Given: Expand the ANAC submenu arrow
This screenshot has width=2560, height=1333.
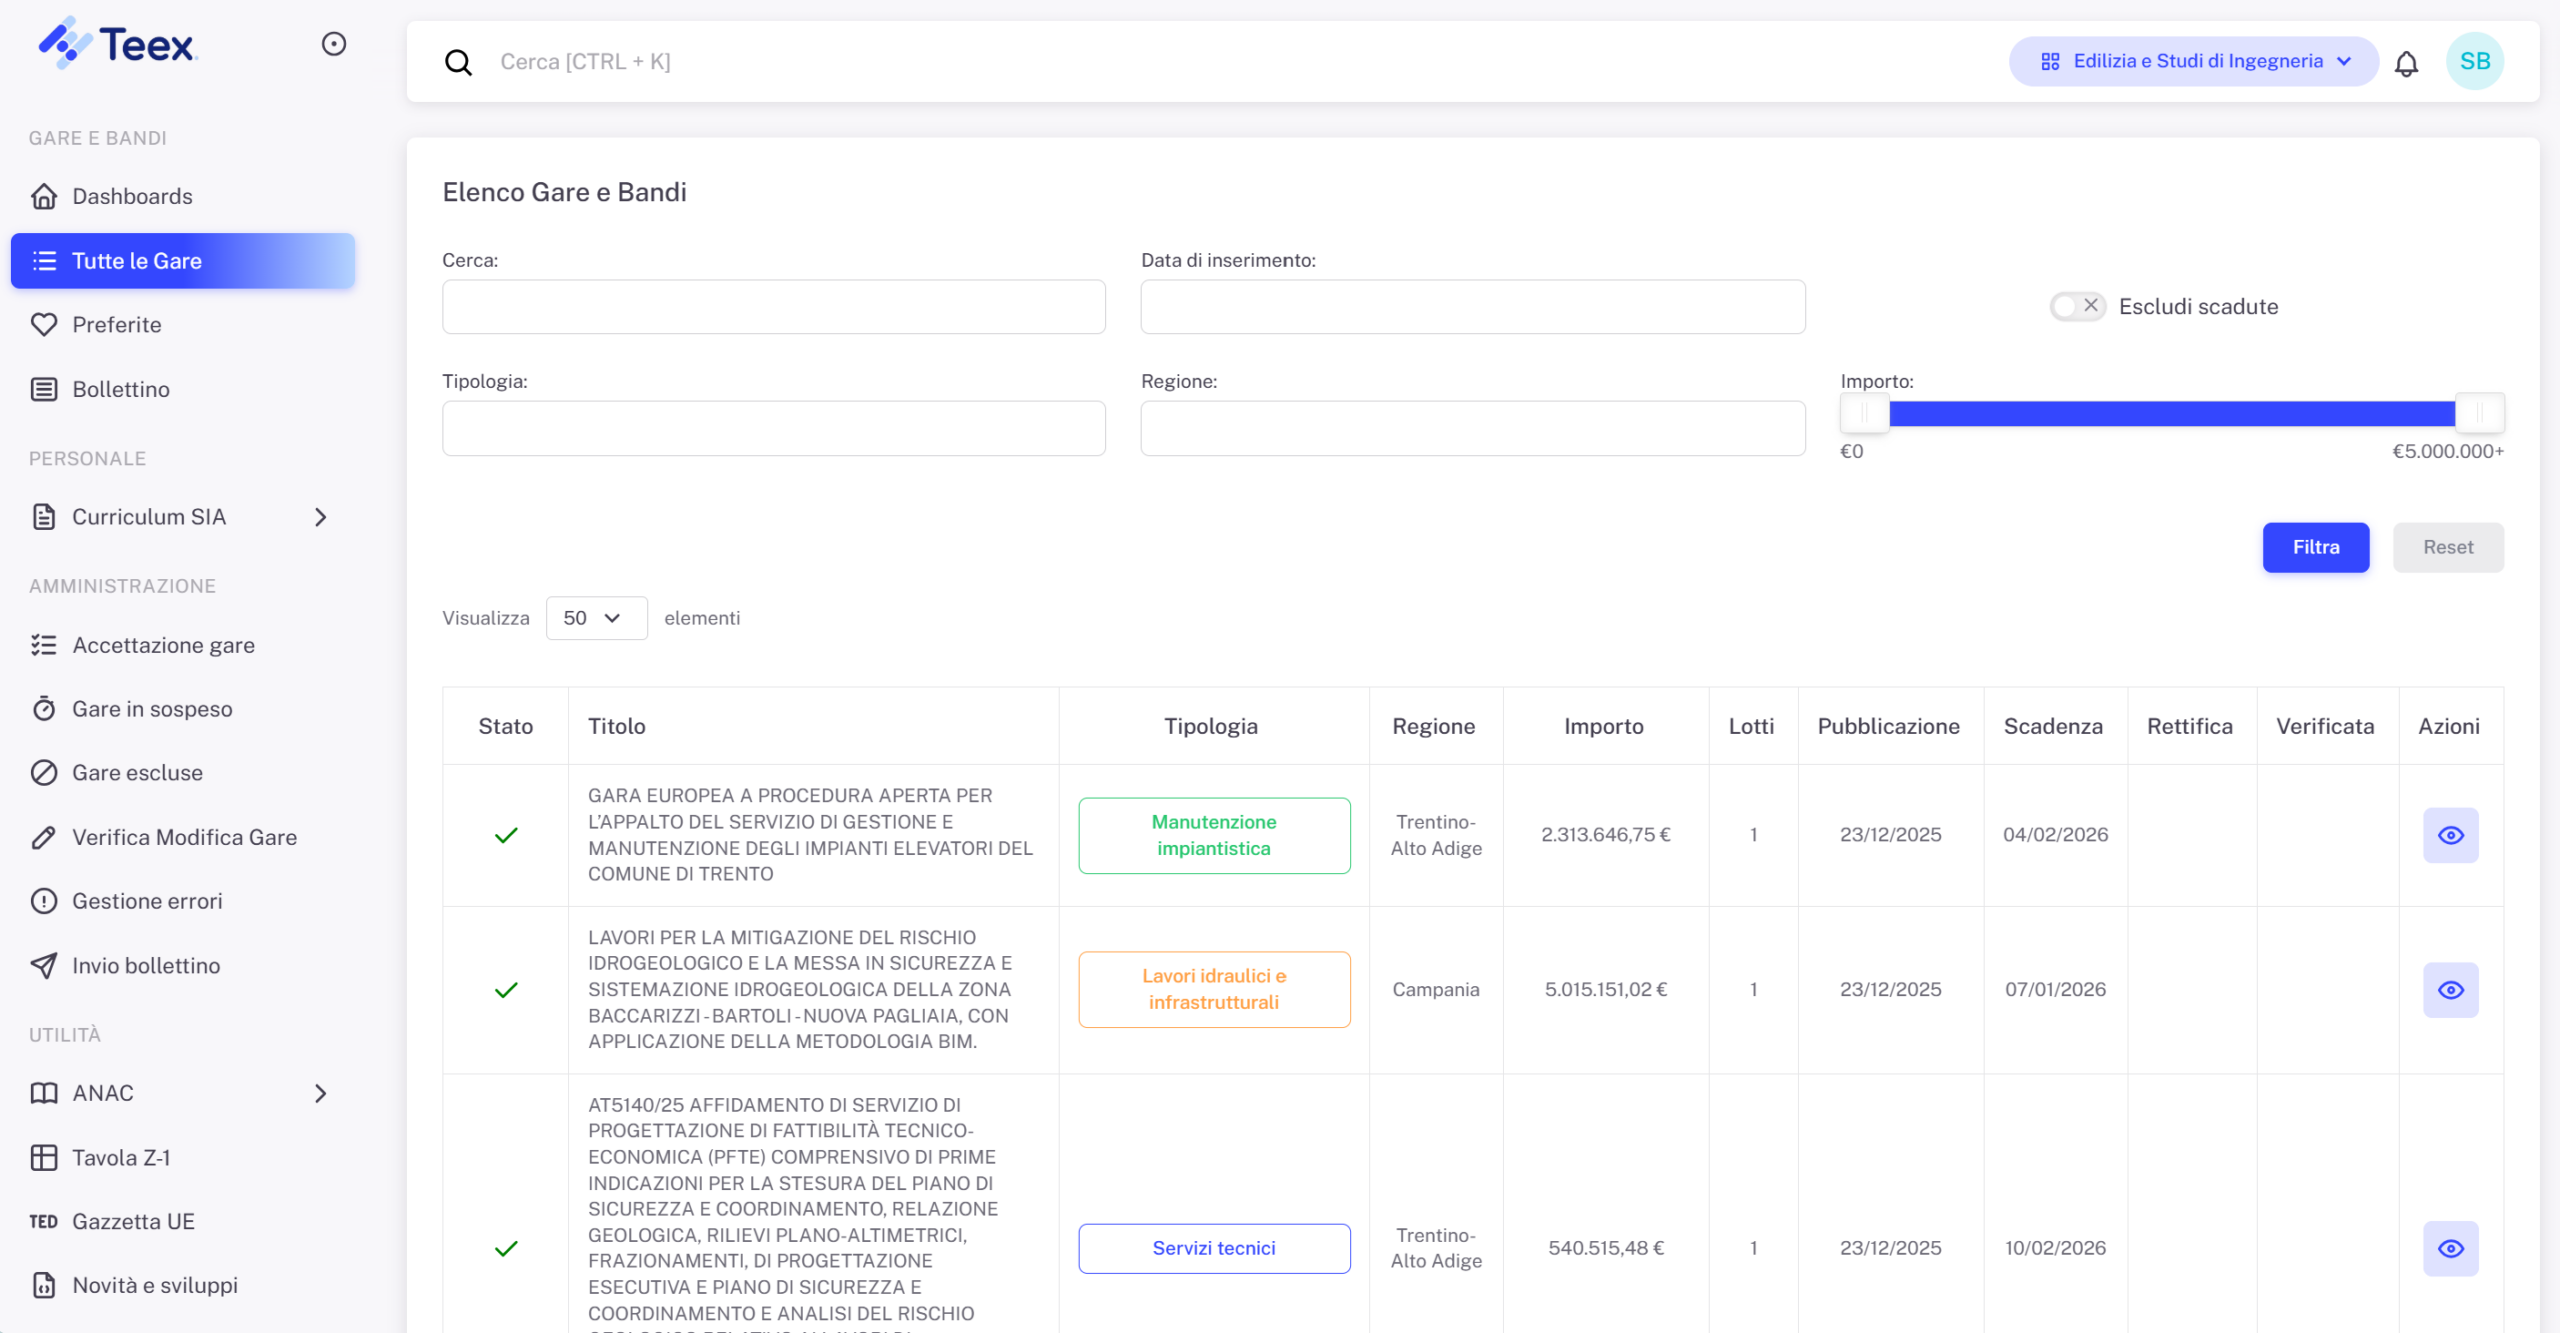Looking at the screenshot, I should point(320,1093).
